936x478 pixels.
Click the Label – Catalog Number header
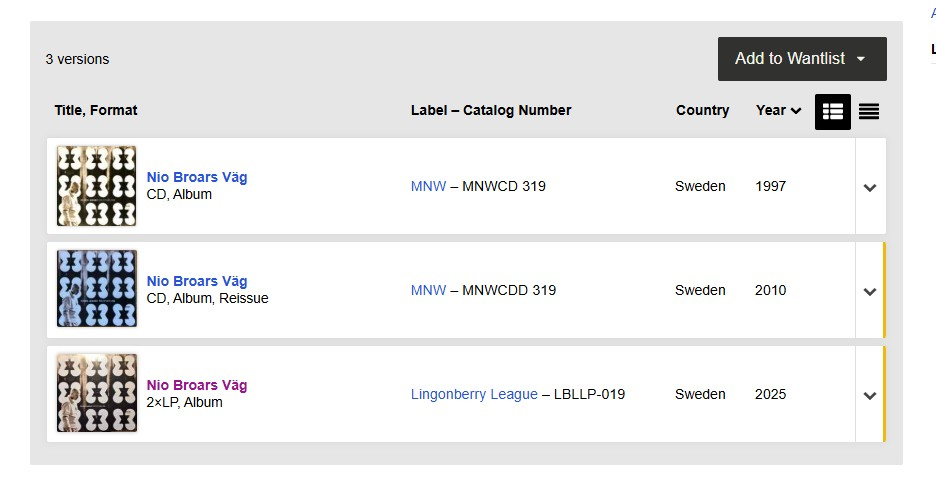pos(491,110)
